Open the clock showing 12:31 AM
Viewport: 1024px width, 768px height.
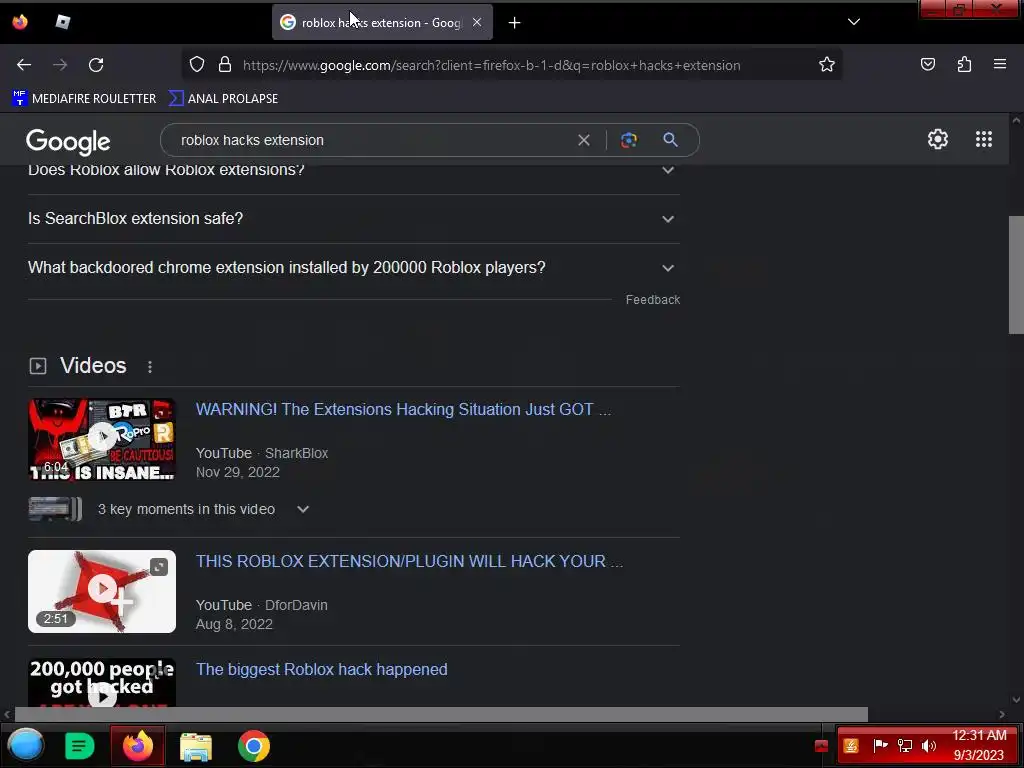[979, 745]
